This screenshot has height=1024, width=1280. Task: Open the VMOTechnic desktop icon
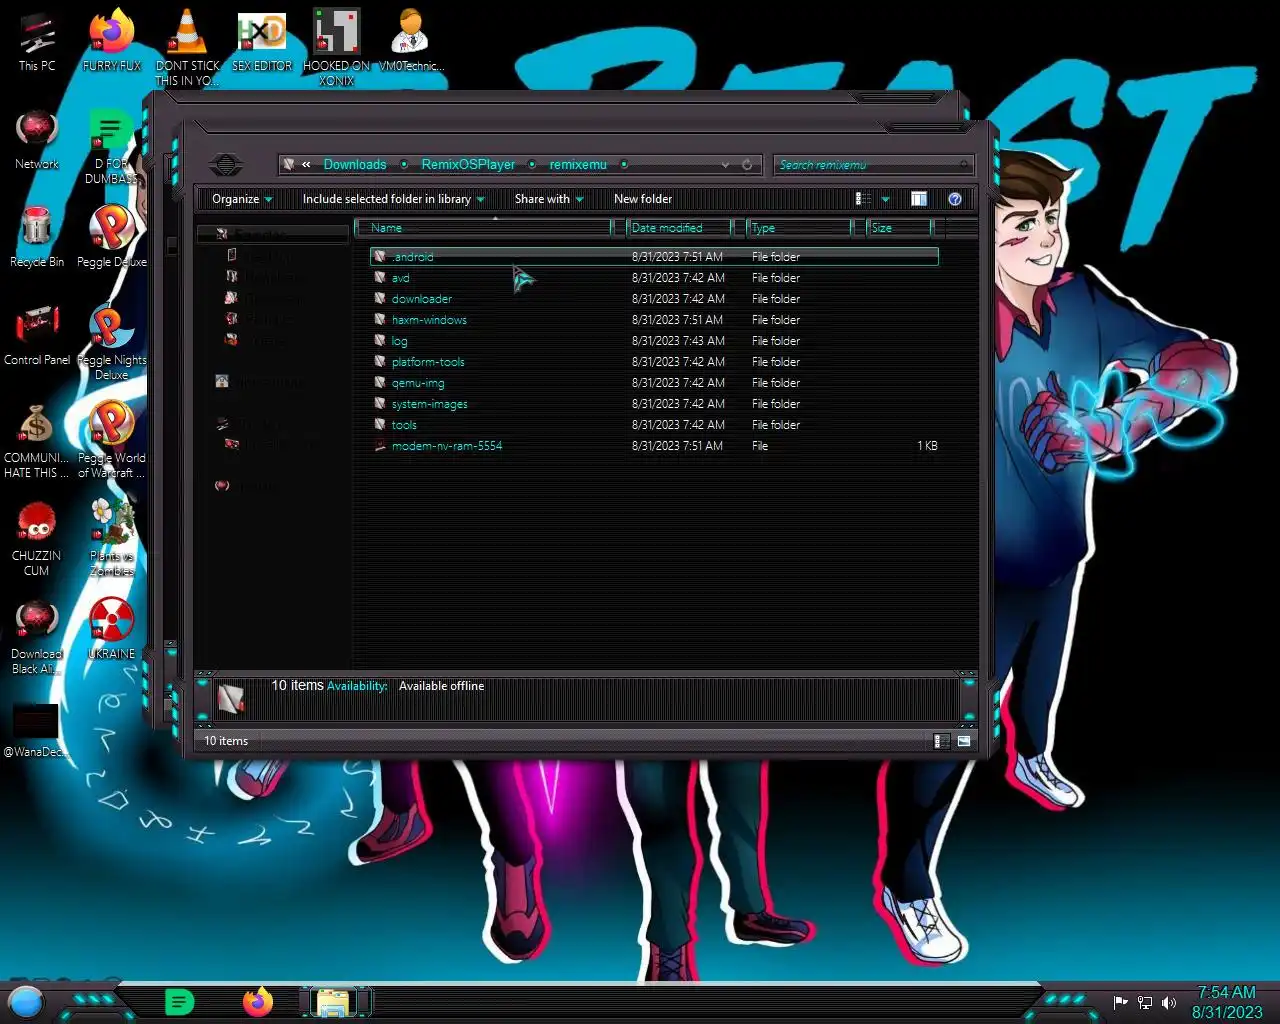(x=411, y=41)
